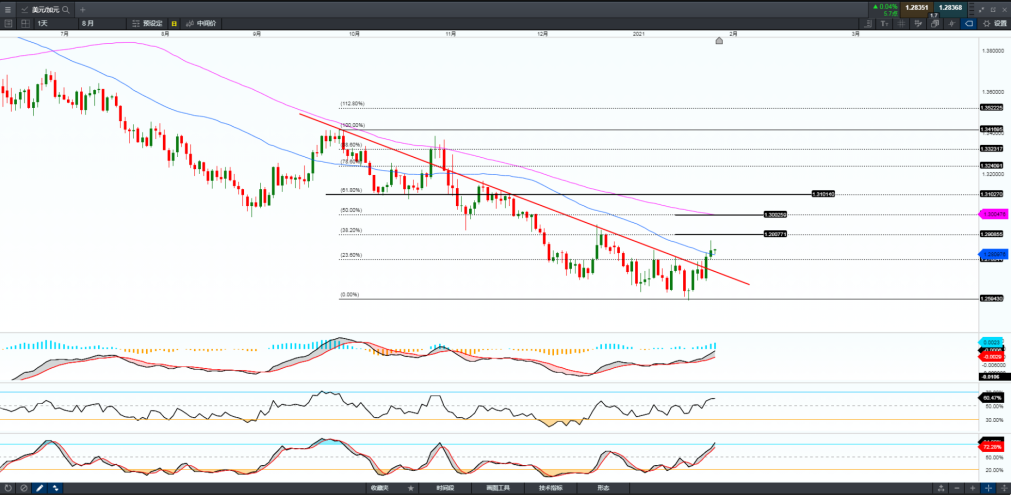The image size is (1011, 495).
Task: Click the (112.80%) Fibonacci label
Action: click(x=353, y=103)
